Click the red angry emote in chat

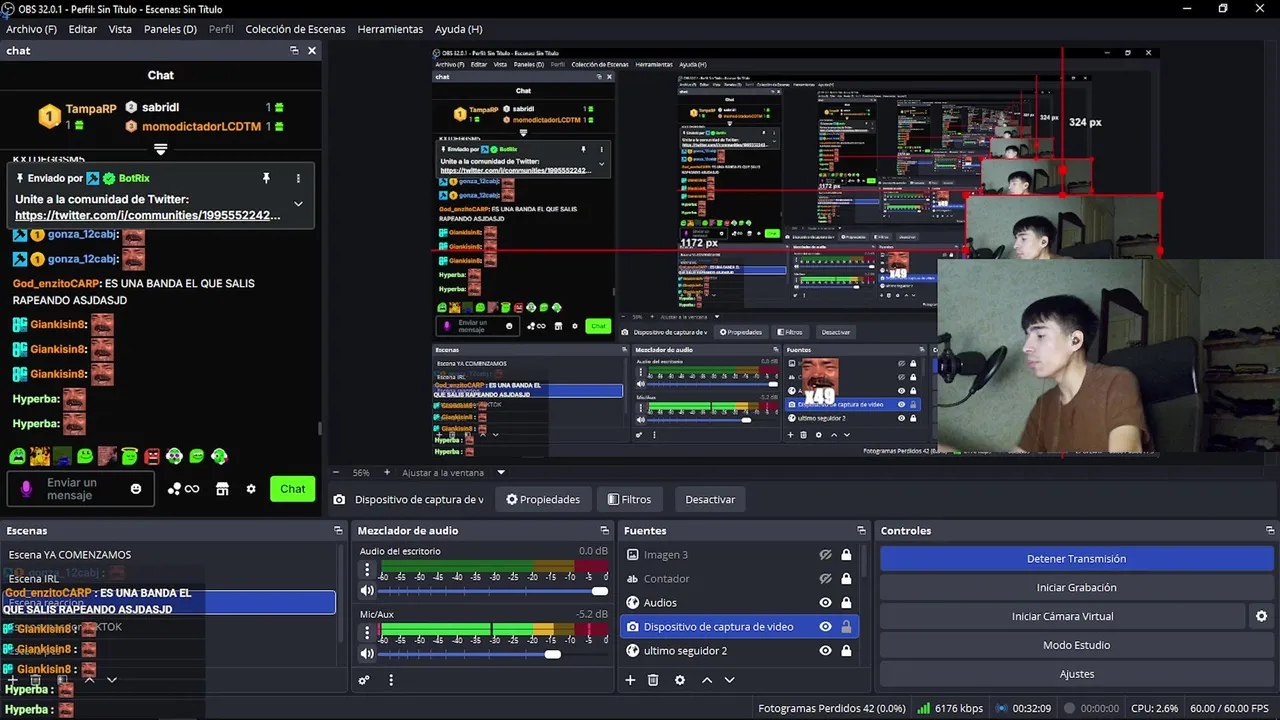[x=152, y=456]
